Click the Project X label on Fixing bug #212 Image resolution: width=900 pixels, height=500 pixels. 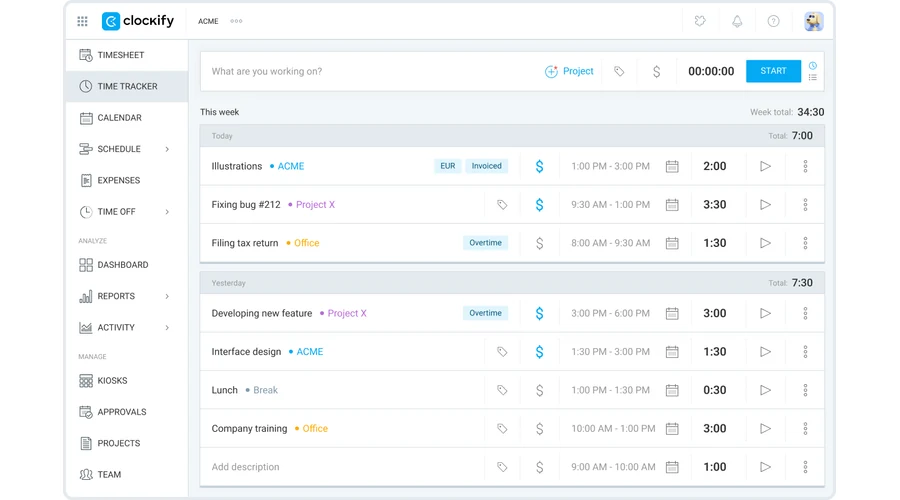(x=315, y=205)
